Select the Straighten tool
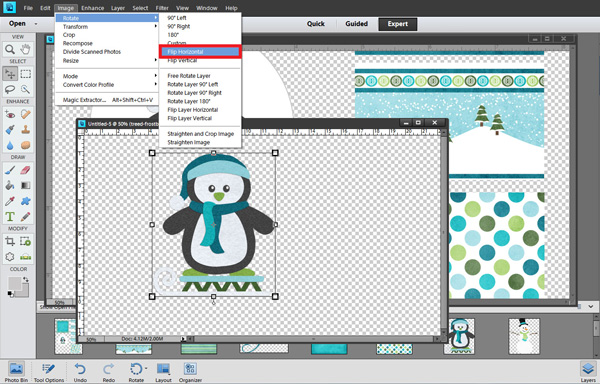 click(26, 257)
